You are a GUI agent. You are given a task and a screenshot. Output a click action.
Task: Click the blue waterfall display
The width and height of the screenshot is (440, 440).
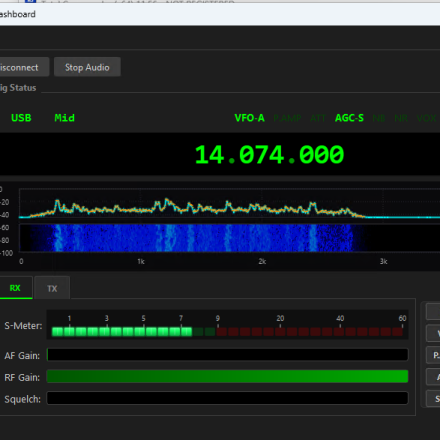click(x=229, y=238)
